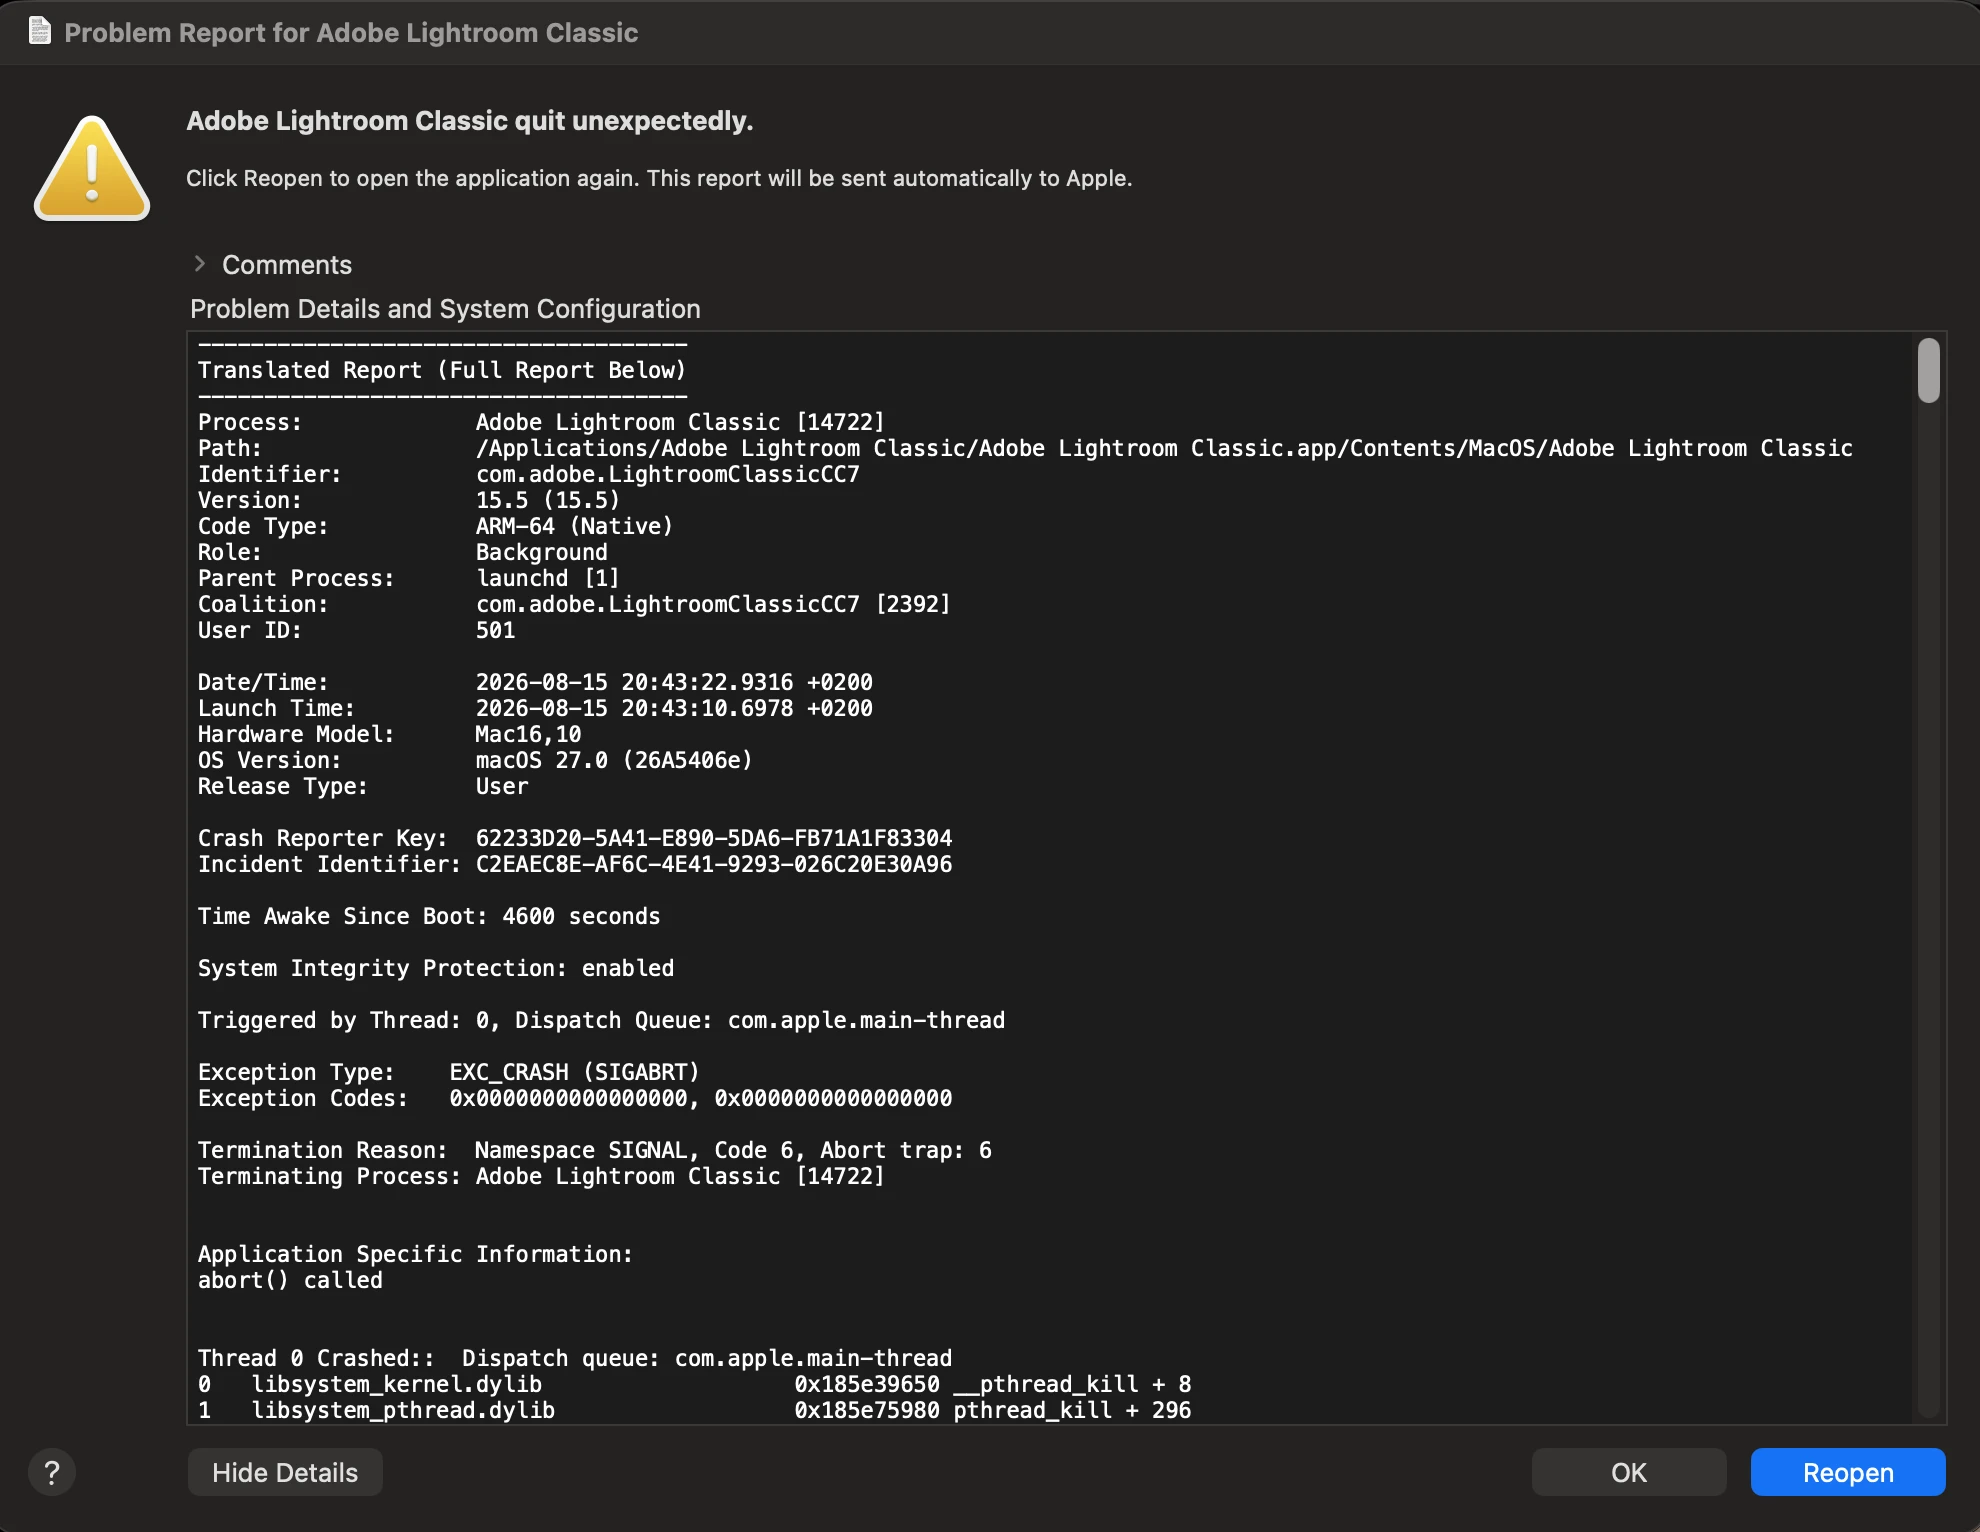Image resolution: width=1980 pixels, height=1532 pixels.
Task: Click the 'Comments' label
Action: (x=287, y=265)
